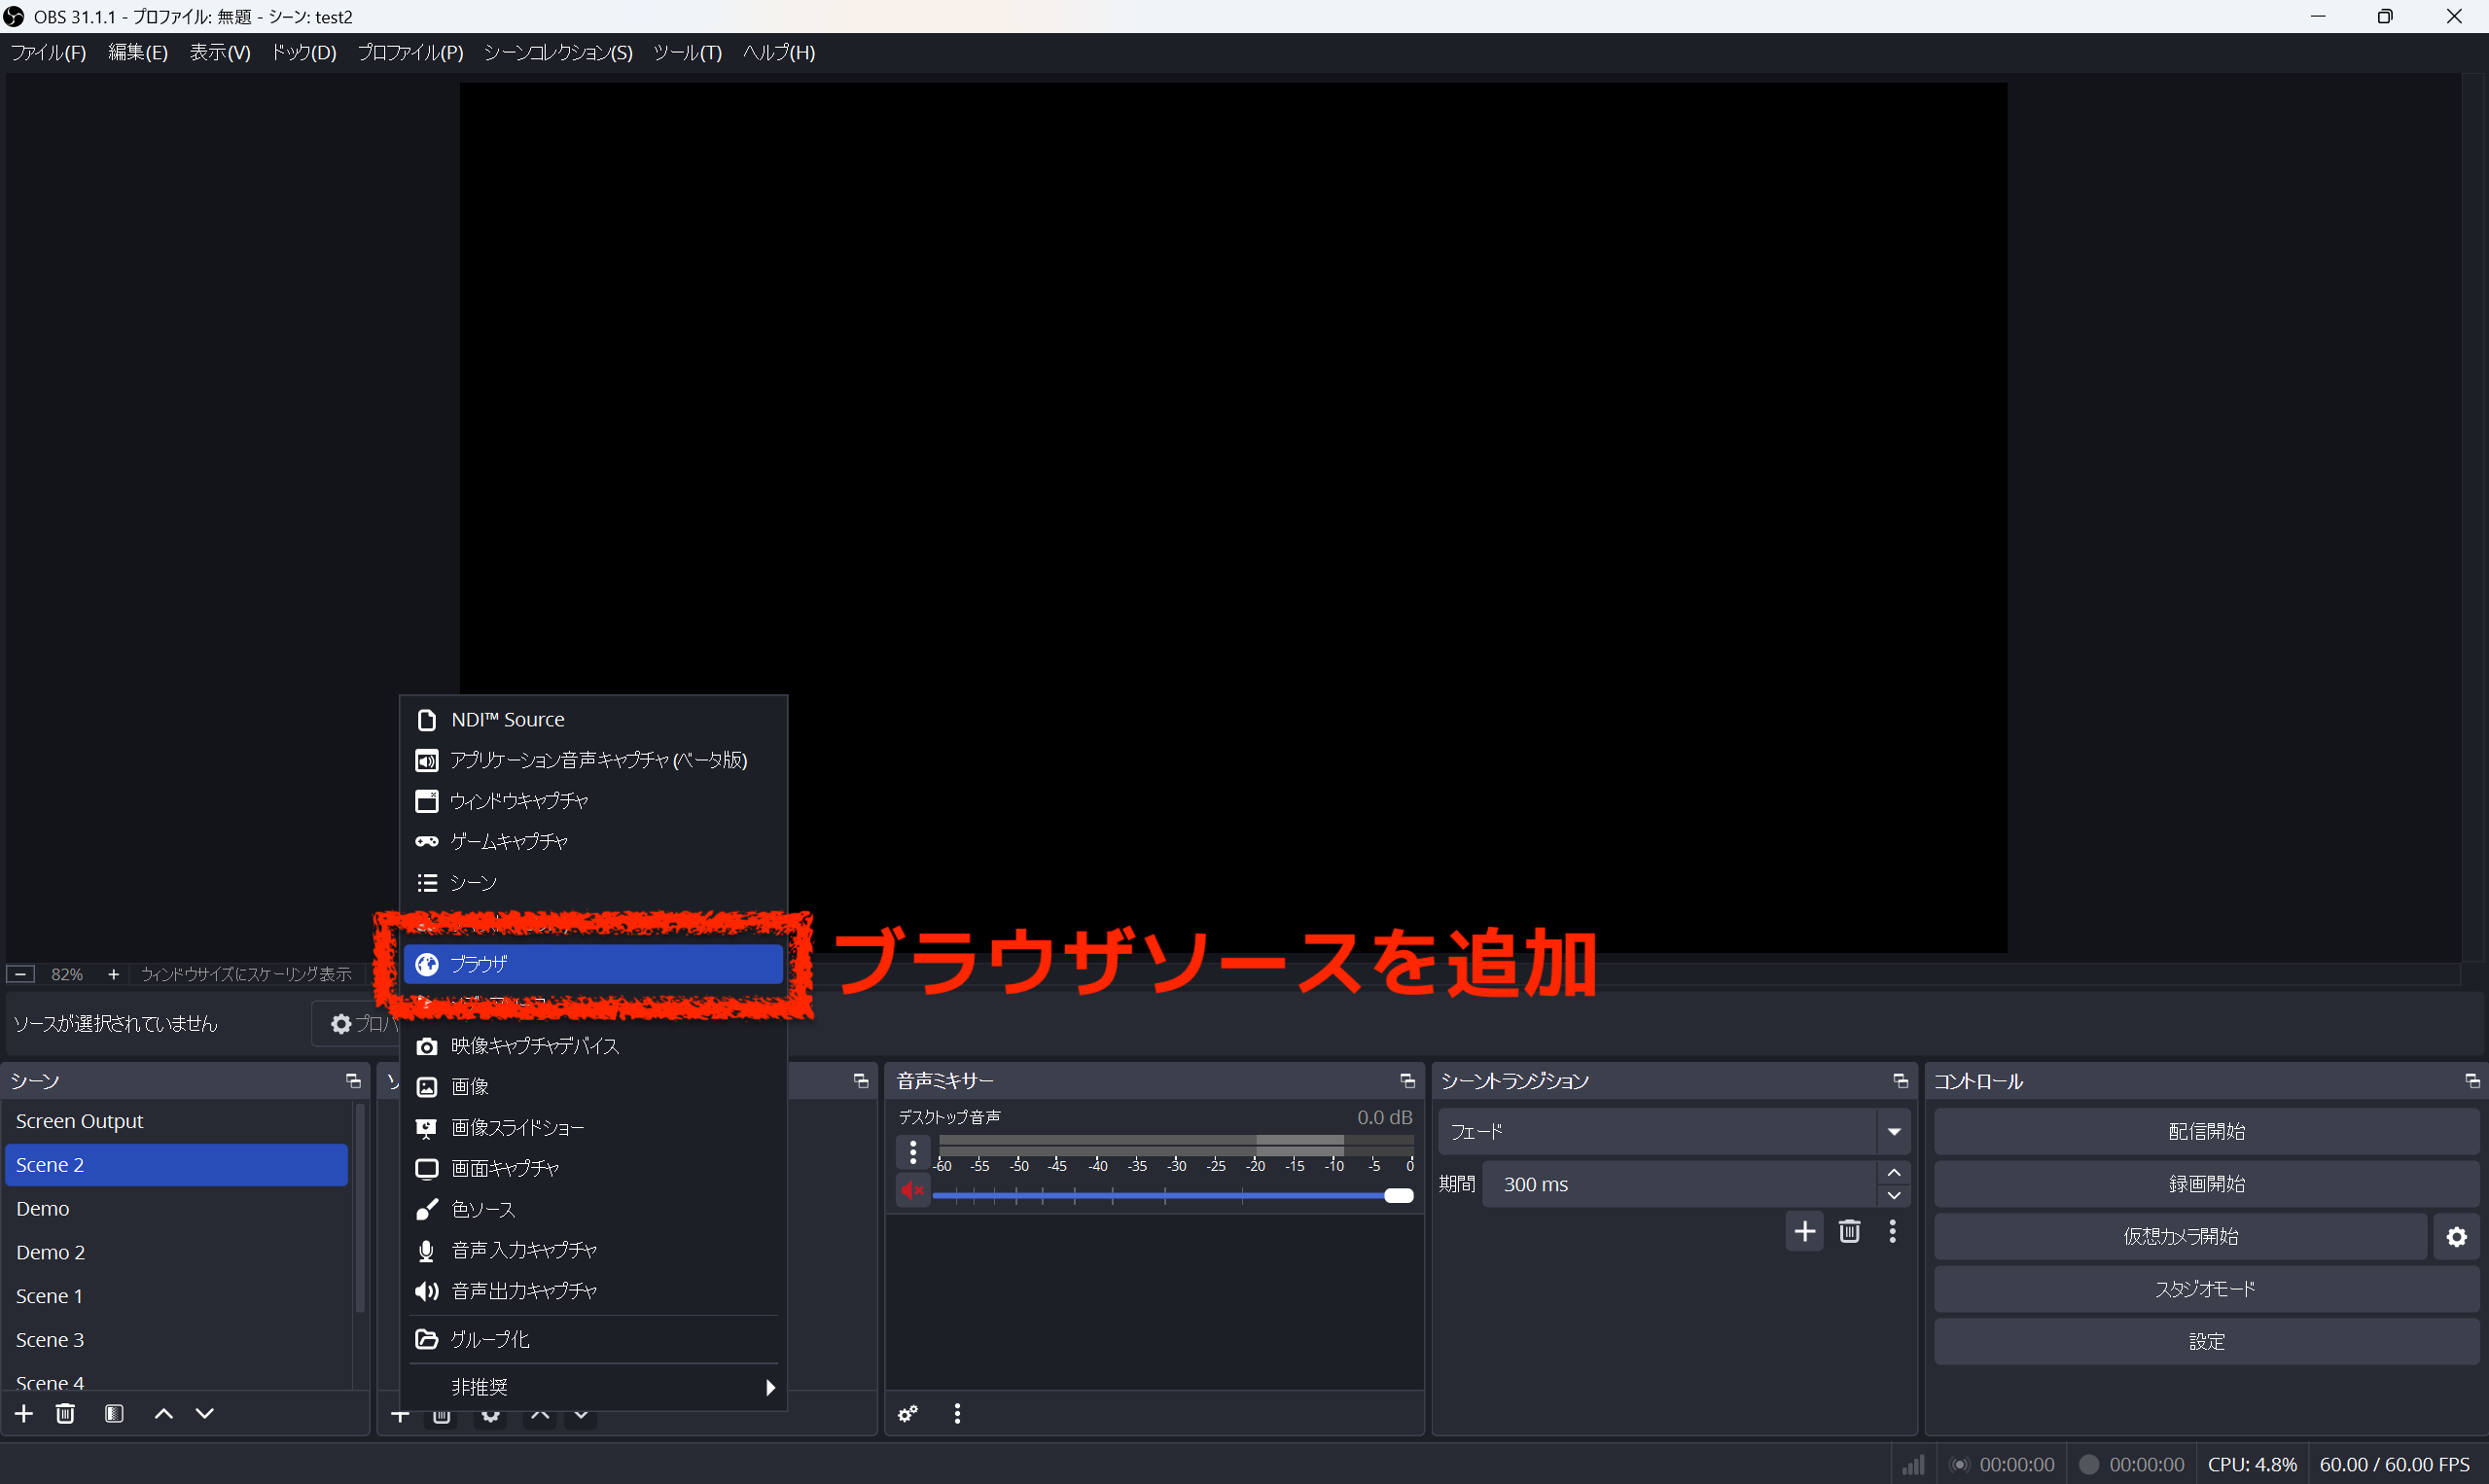Pop out the Controls dock
Screen dimensions: 2489x1484
click(x=2472, y=1081)
